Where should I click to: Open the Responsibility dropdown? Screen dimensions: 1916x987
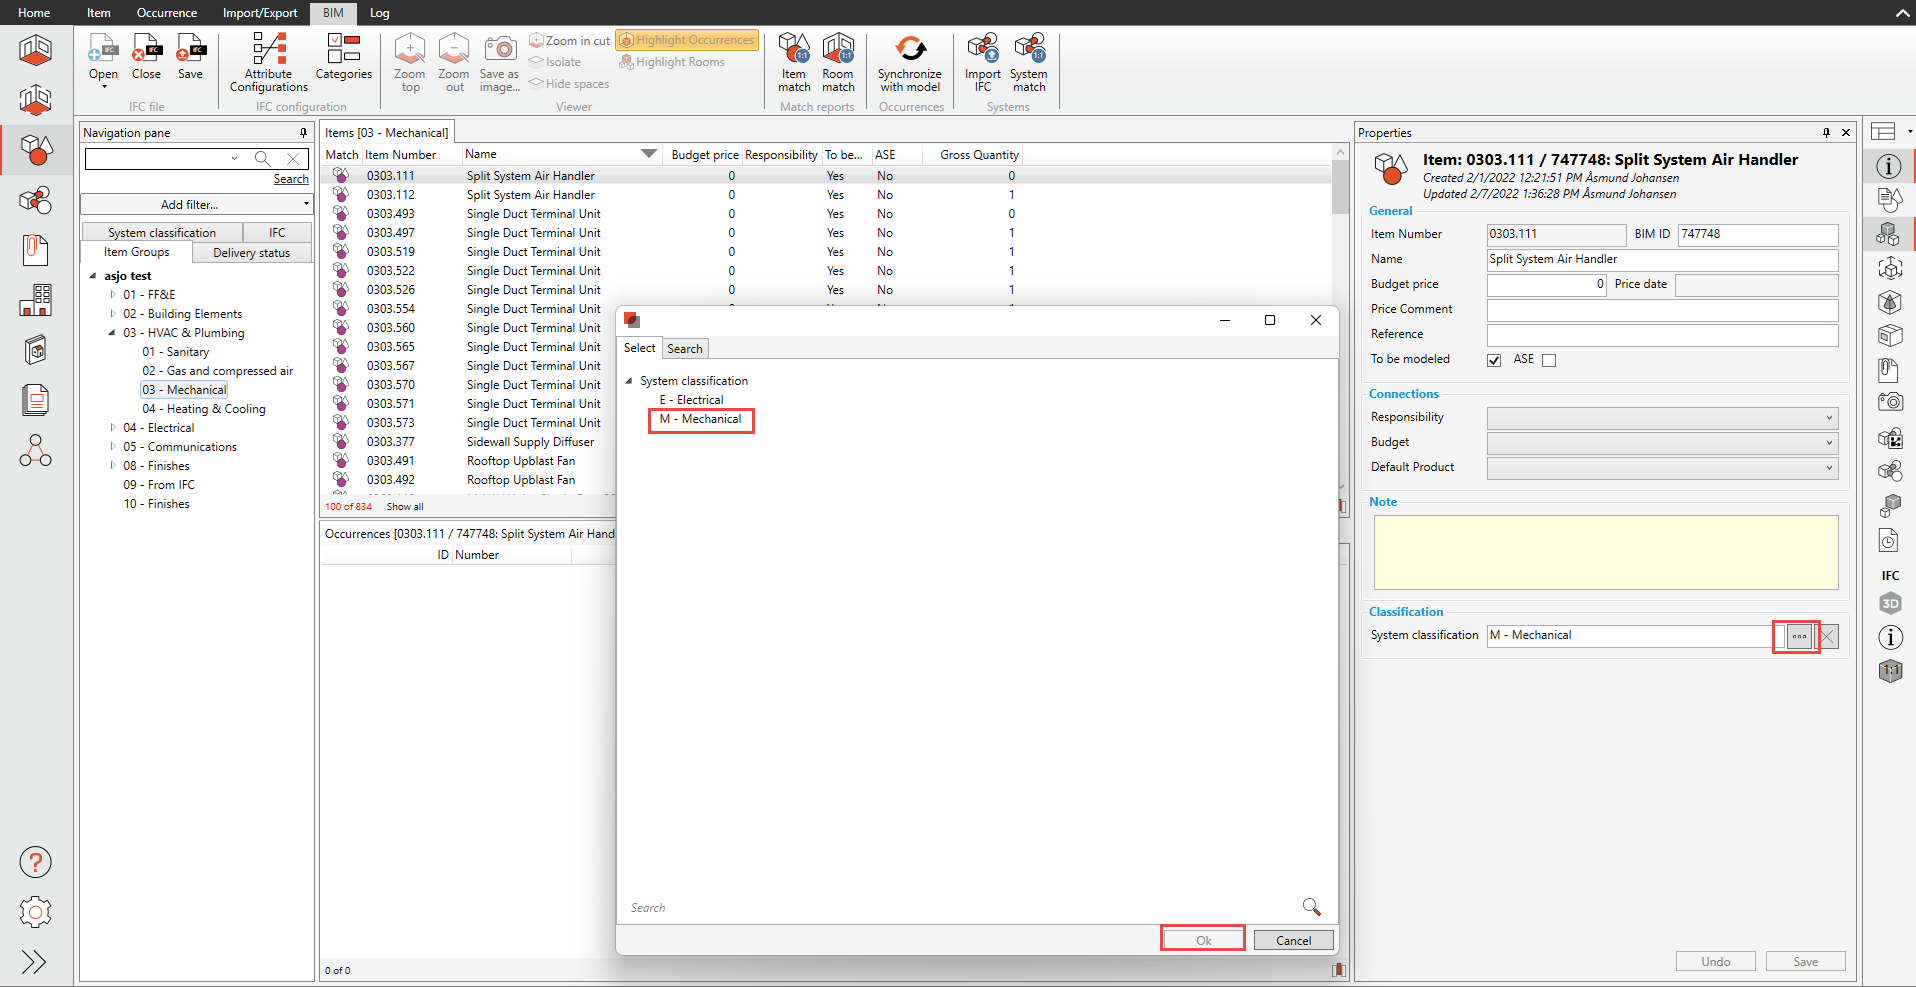point(1662,418)
